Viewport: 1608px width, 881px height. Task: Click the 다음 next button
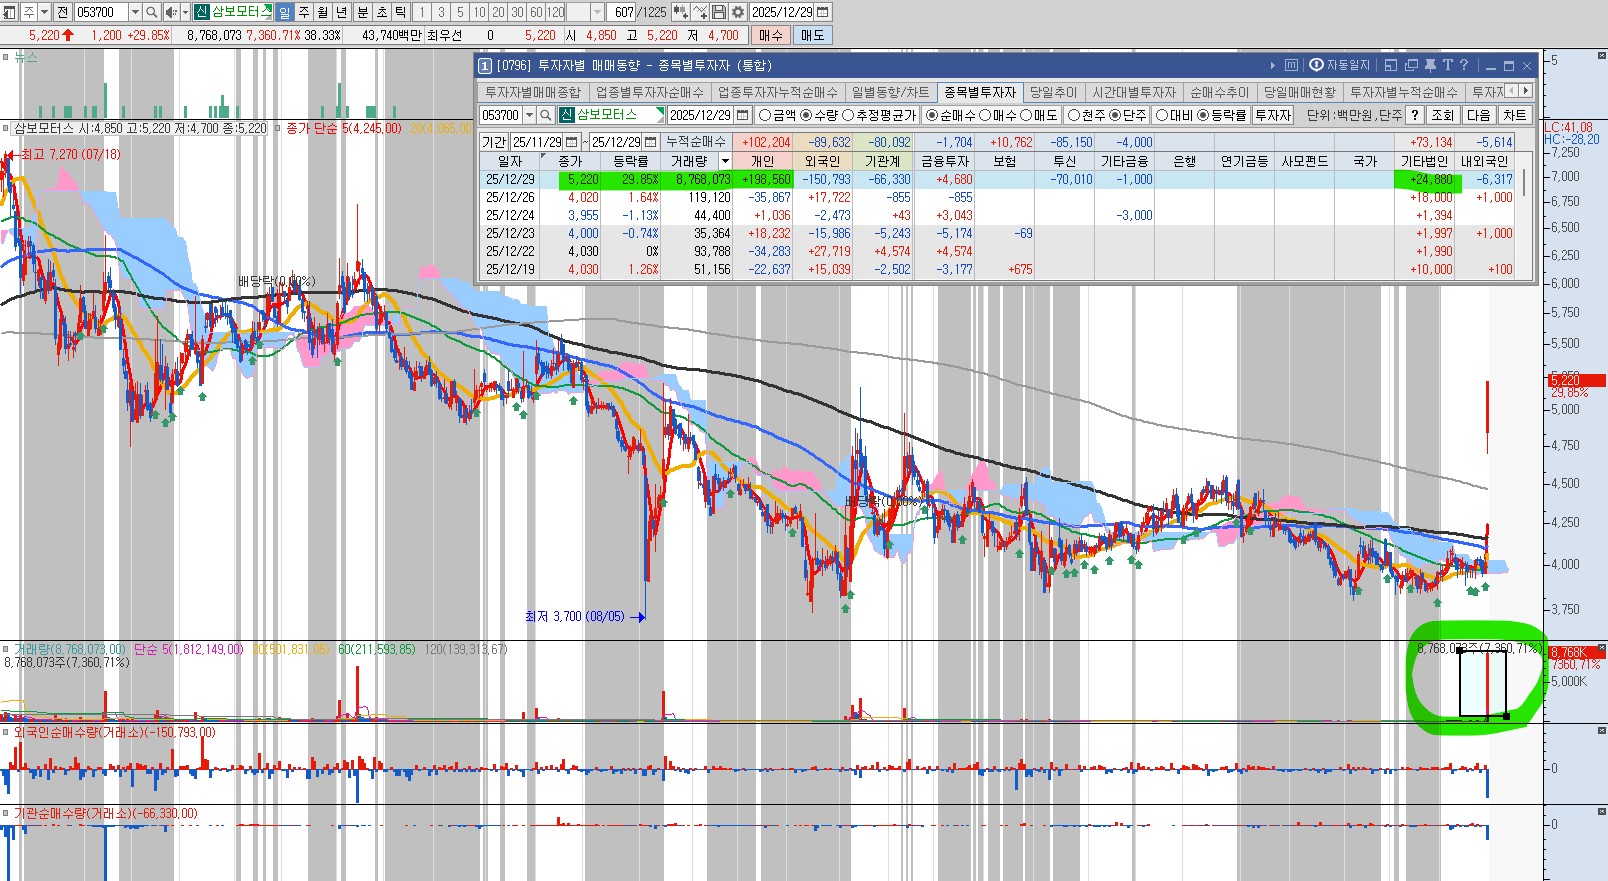1478,115
